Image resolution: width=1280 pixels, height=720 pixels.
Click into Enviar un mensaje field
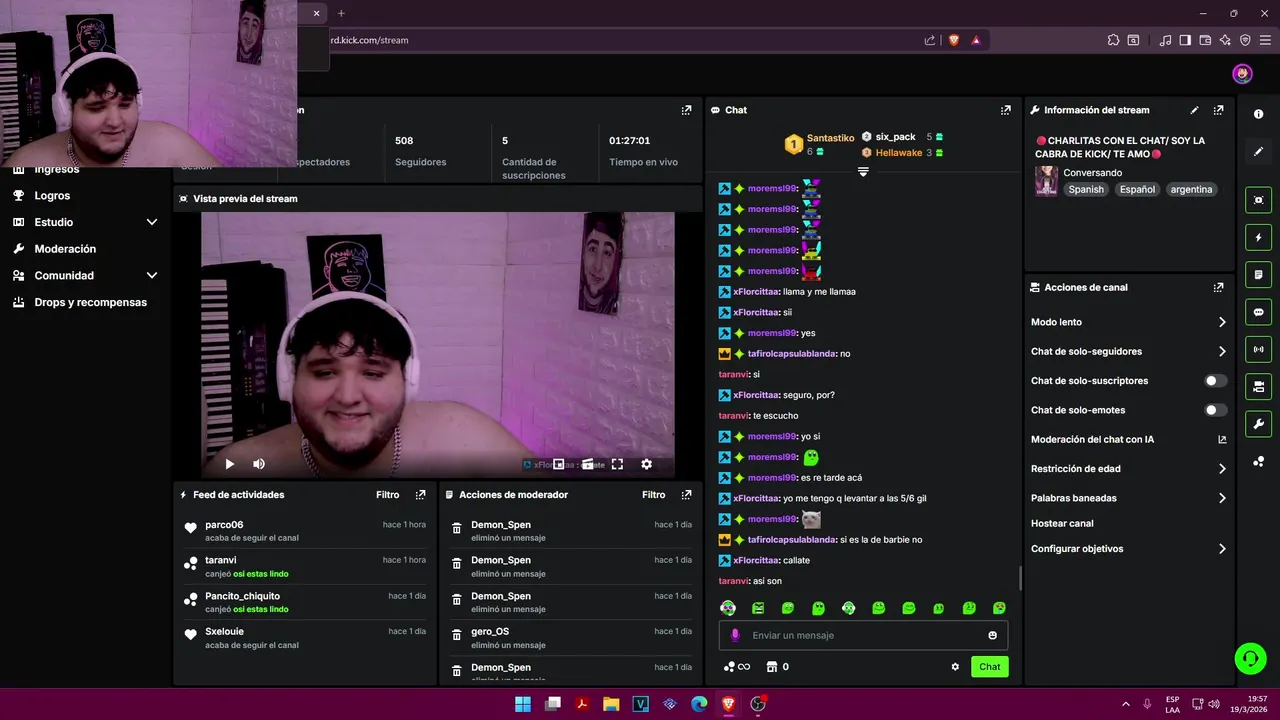863,635
